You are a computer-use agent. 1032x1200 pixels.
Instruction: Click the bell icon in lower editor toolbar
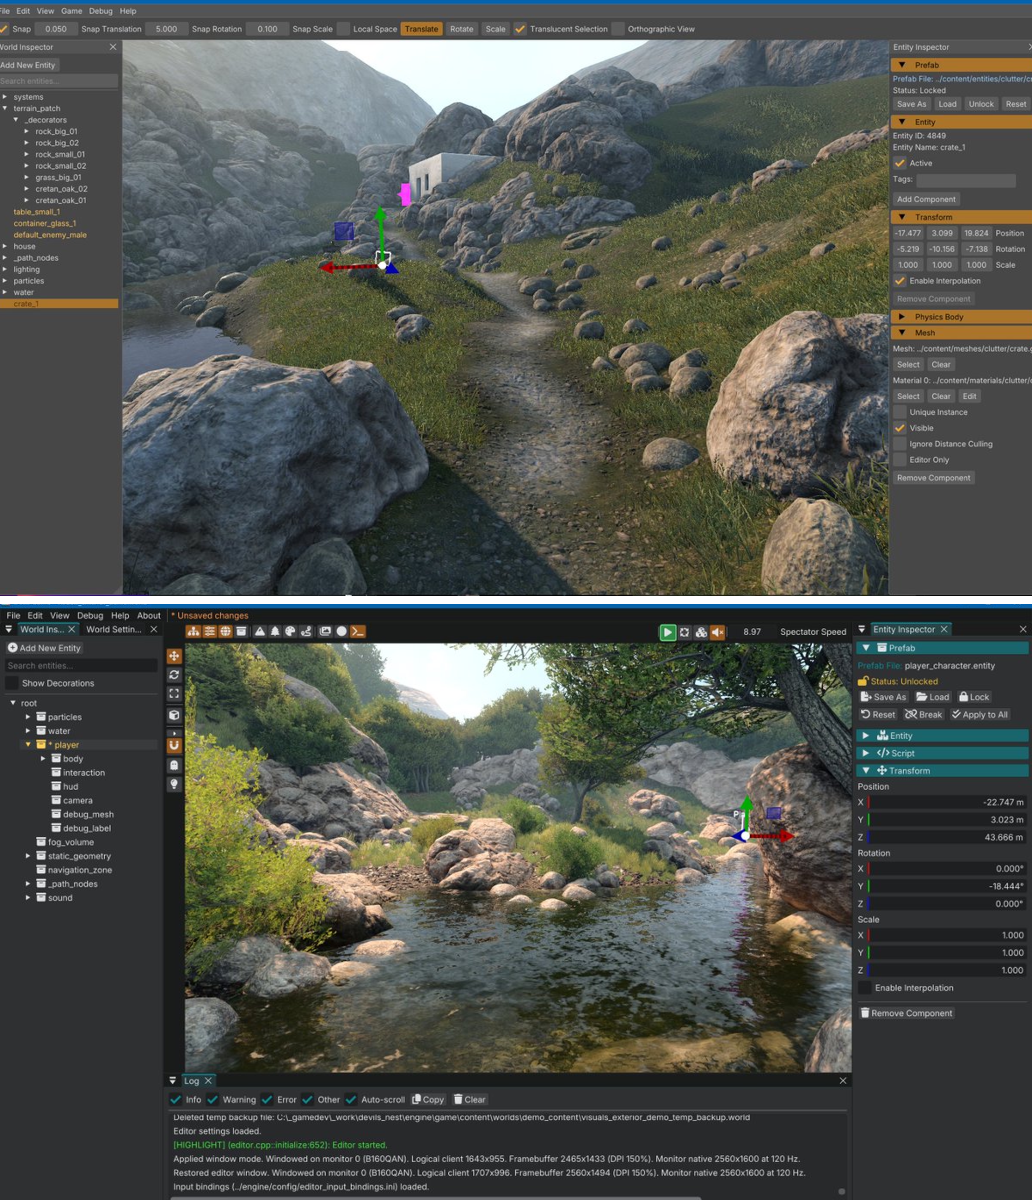(x=275, y=631)
